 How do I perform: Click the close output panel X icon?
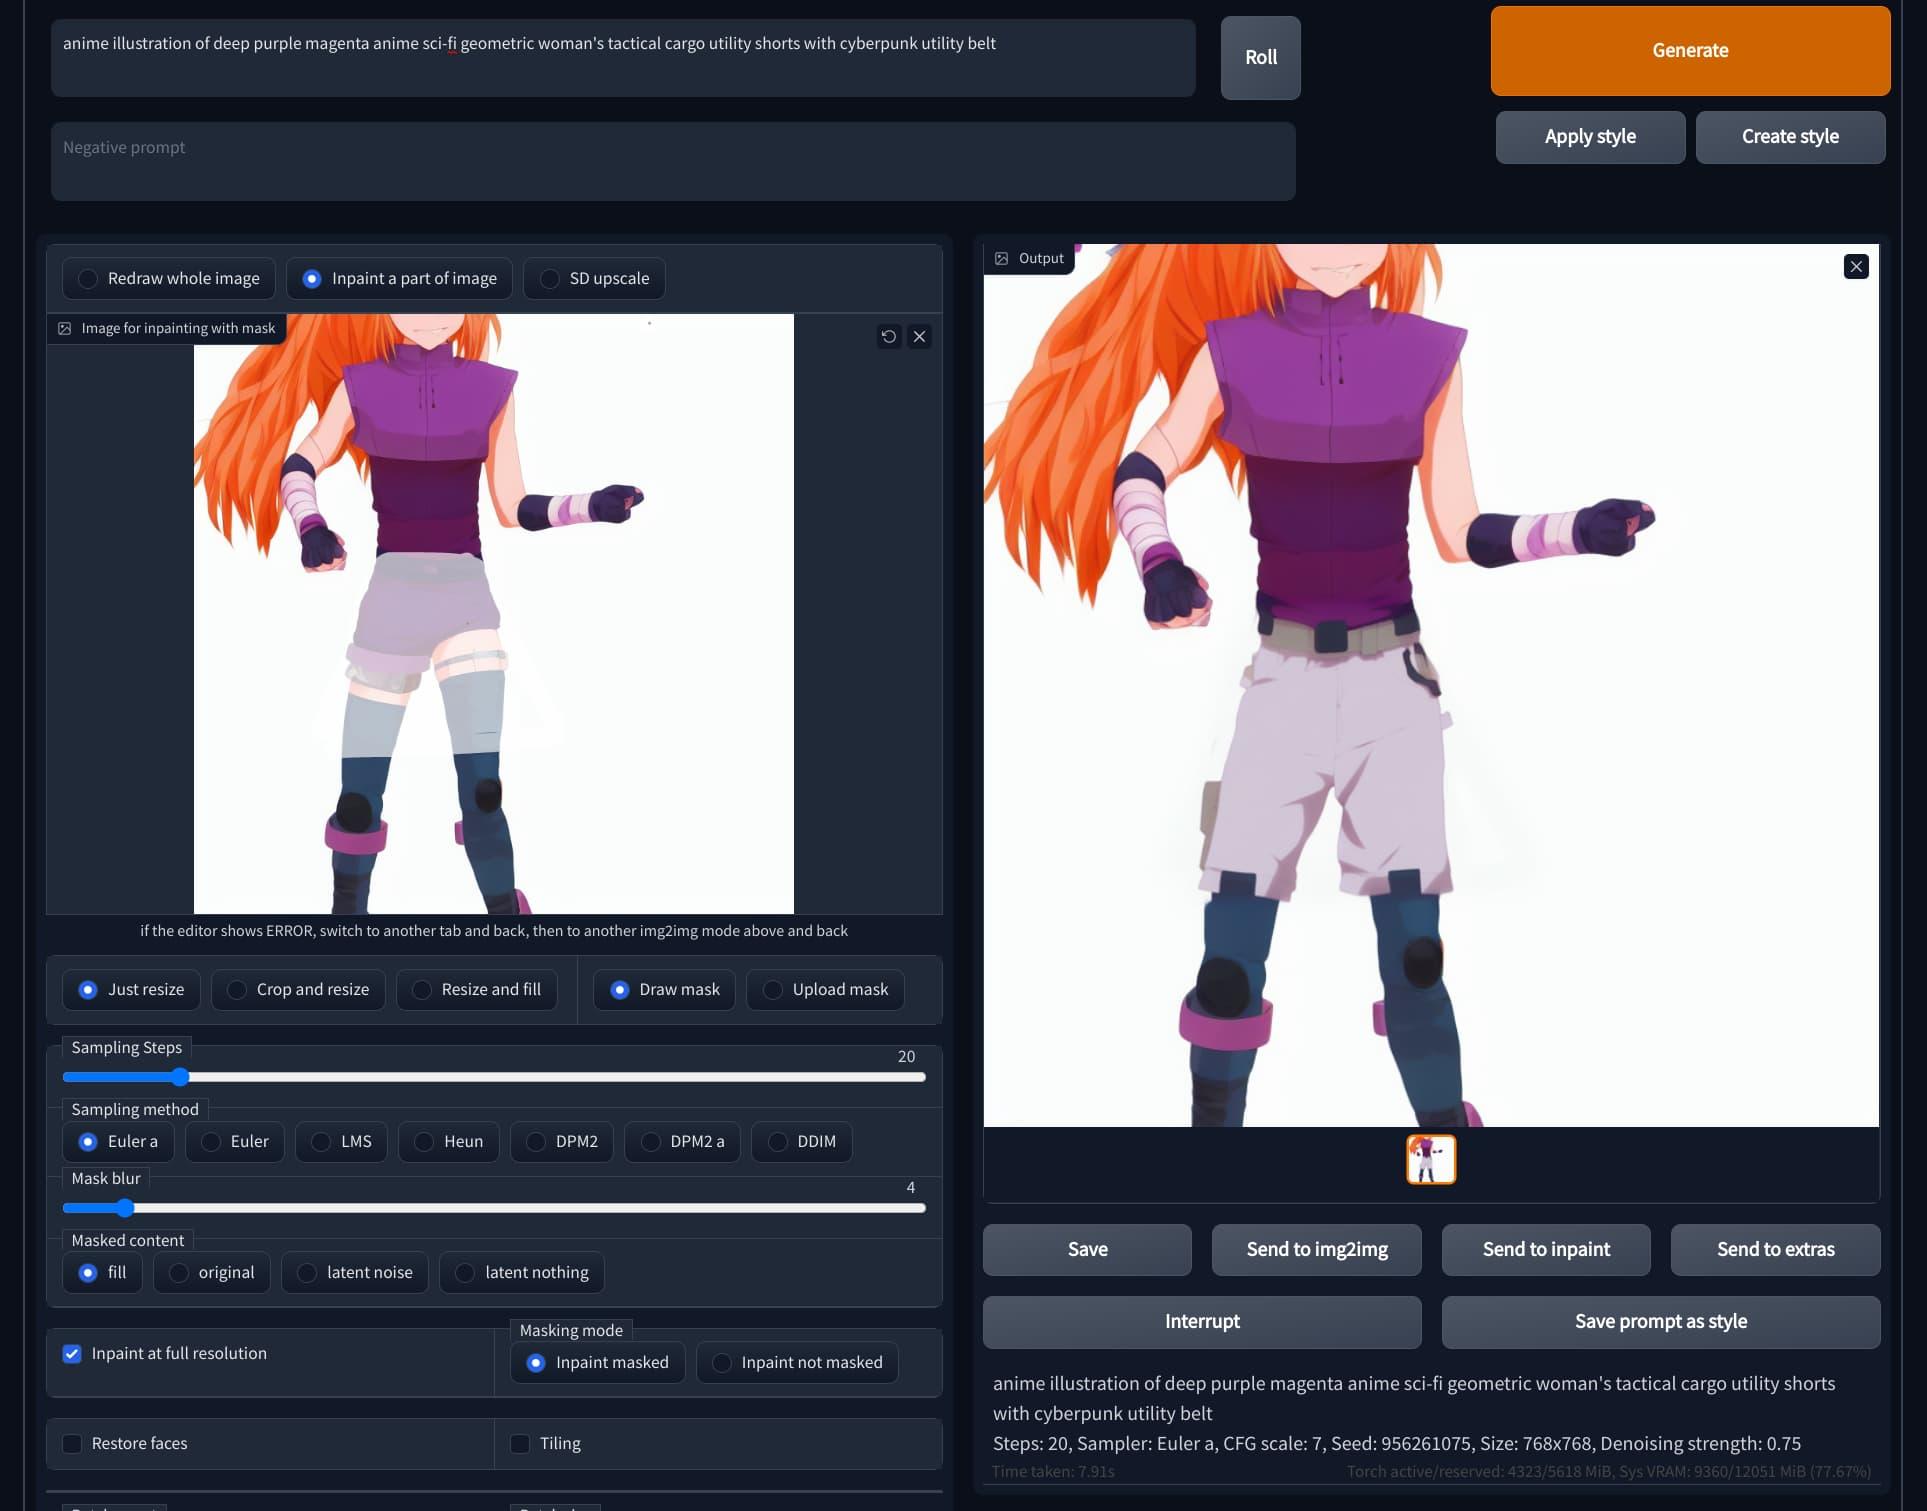(x=1855, y=266)
